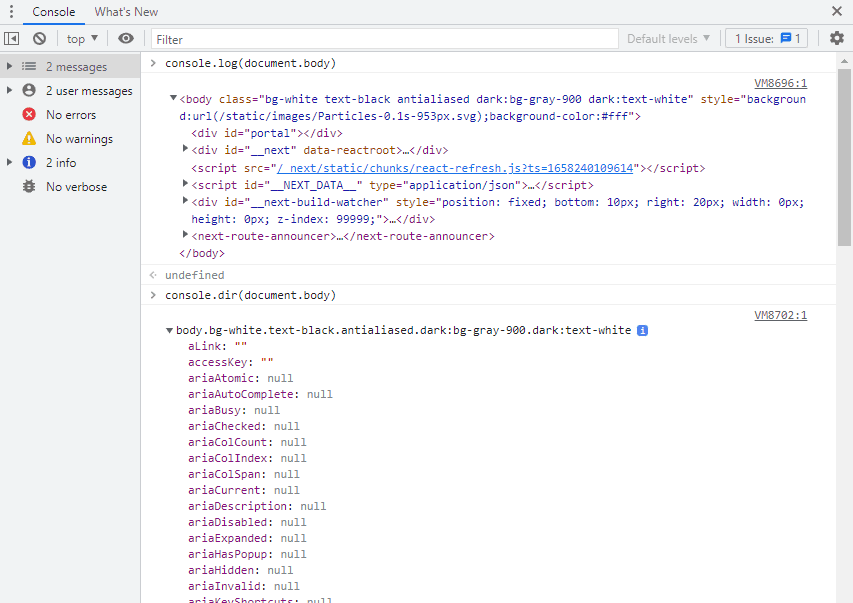
Task: Click the closing </body> tag
Action: point(202,253)
